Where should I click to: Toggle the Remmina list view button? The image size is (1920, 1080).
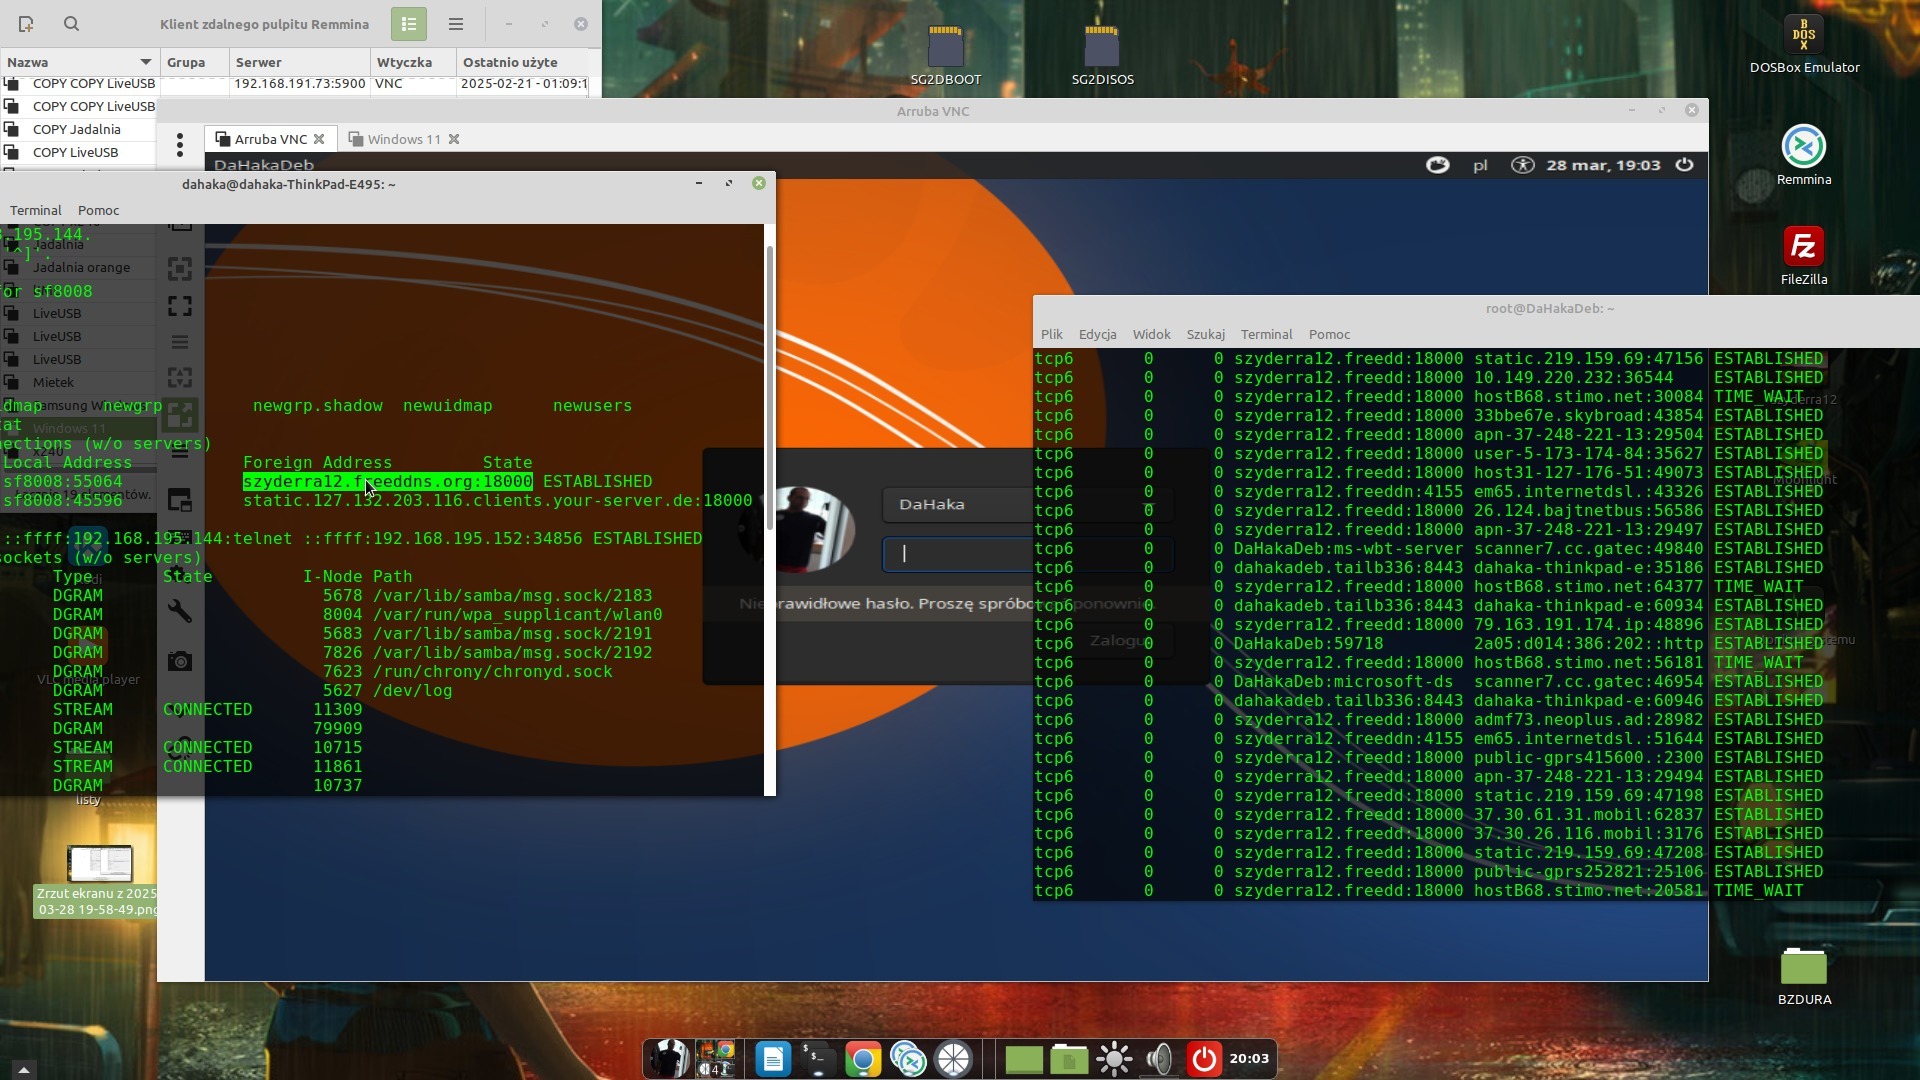coord(409,24)
